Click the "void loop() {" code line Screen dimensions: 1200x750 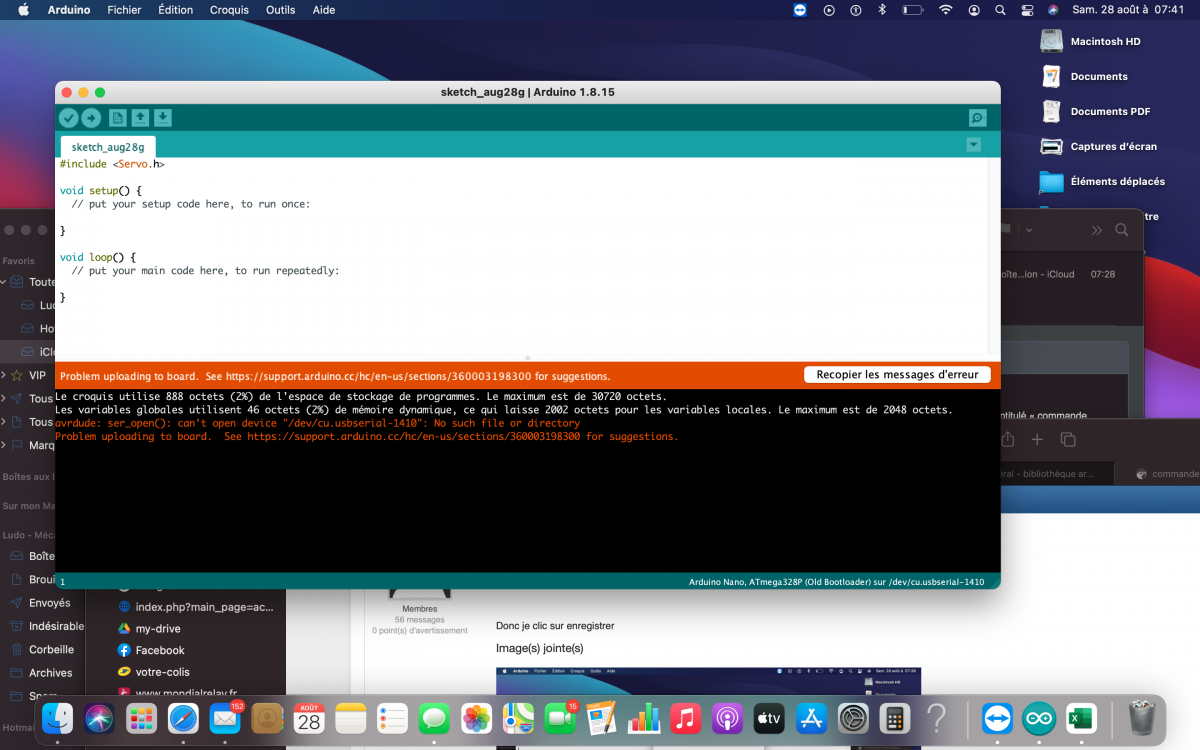(x=97, y=257)
